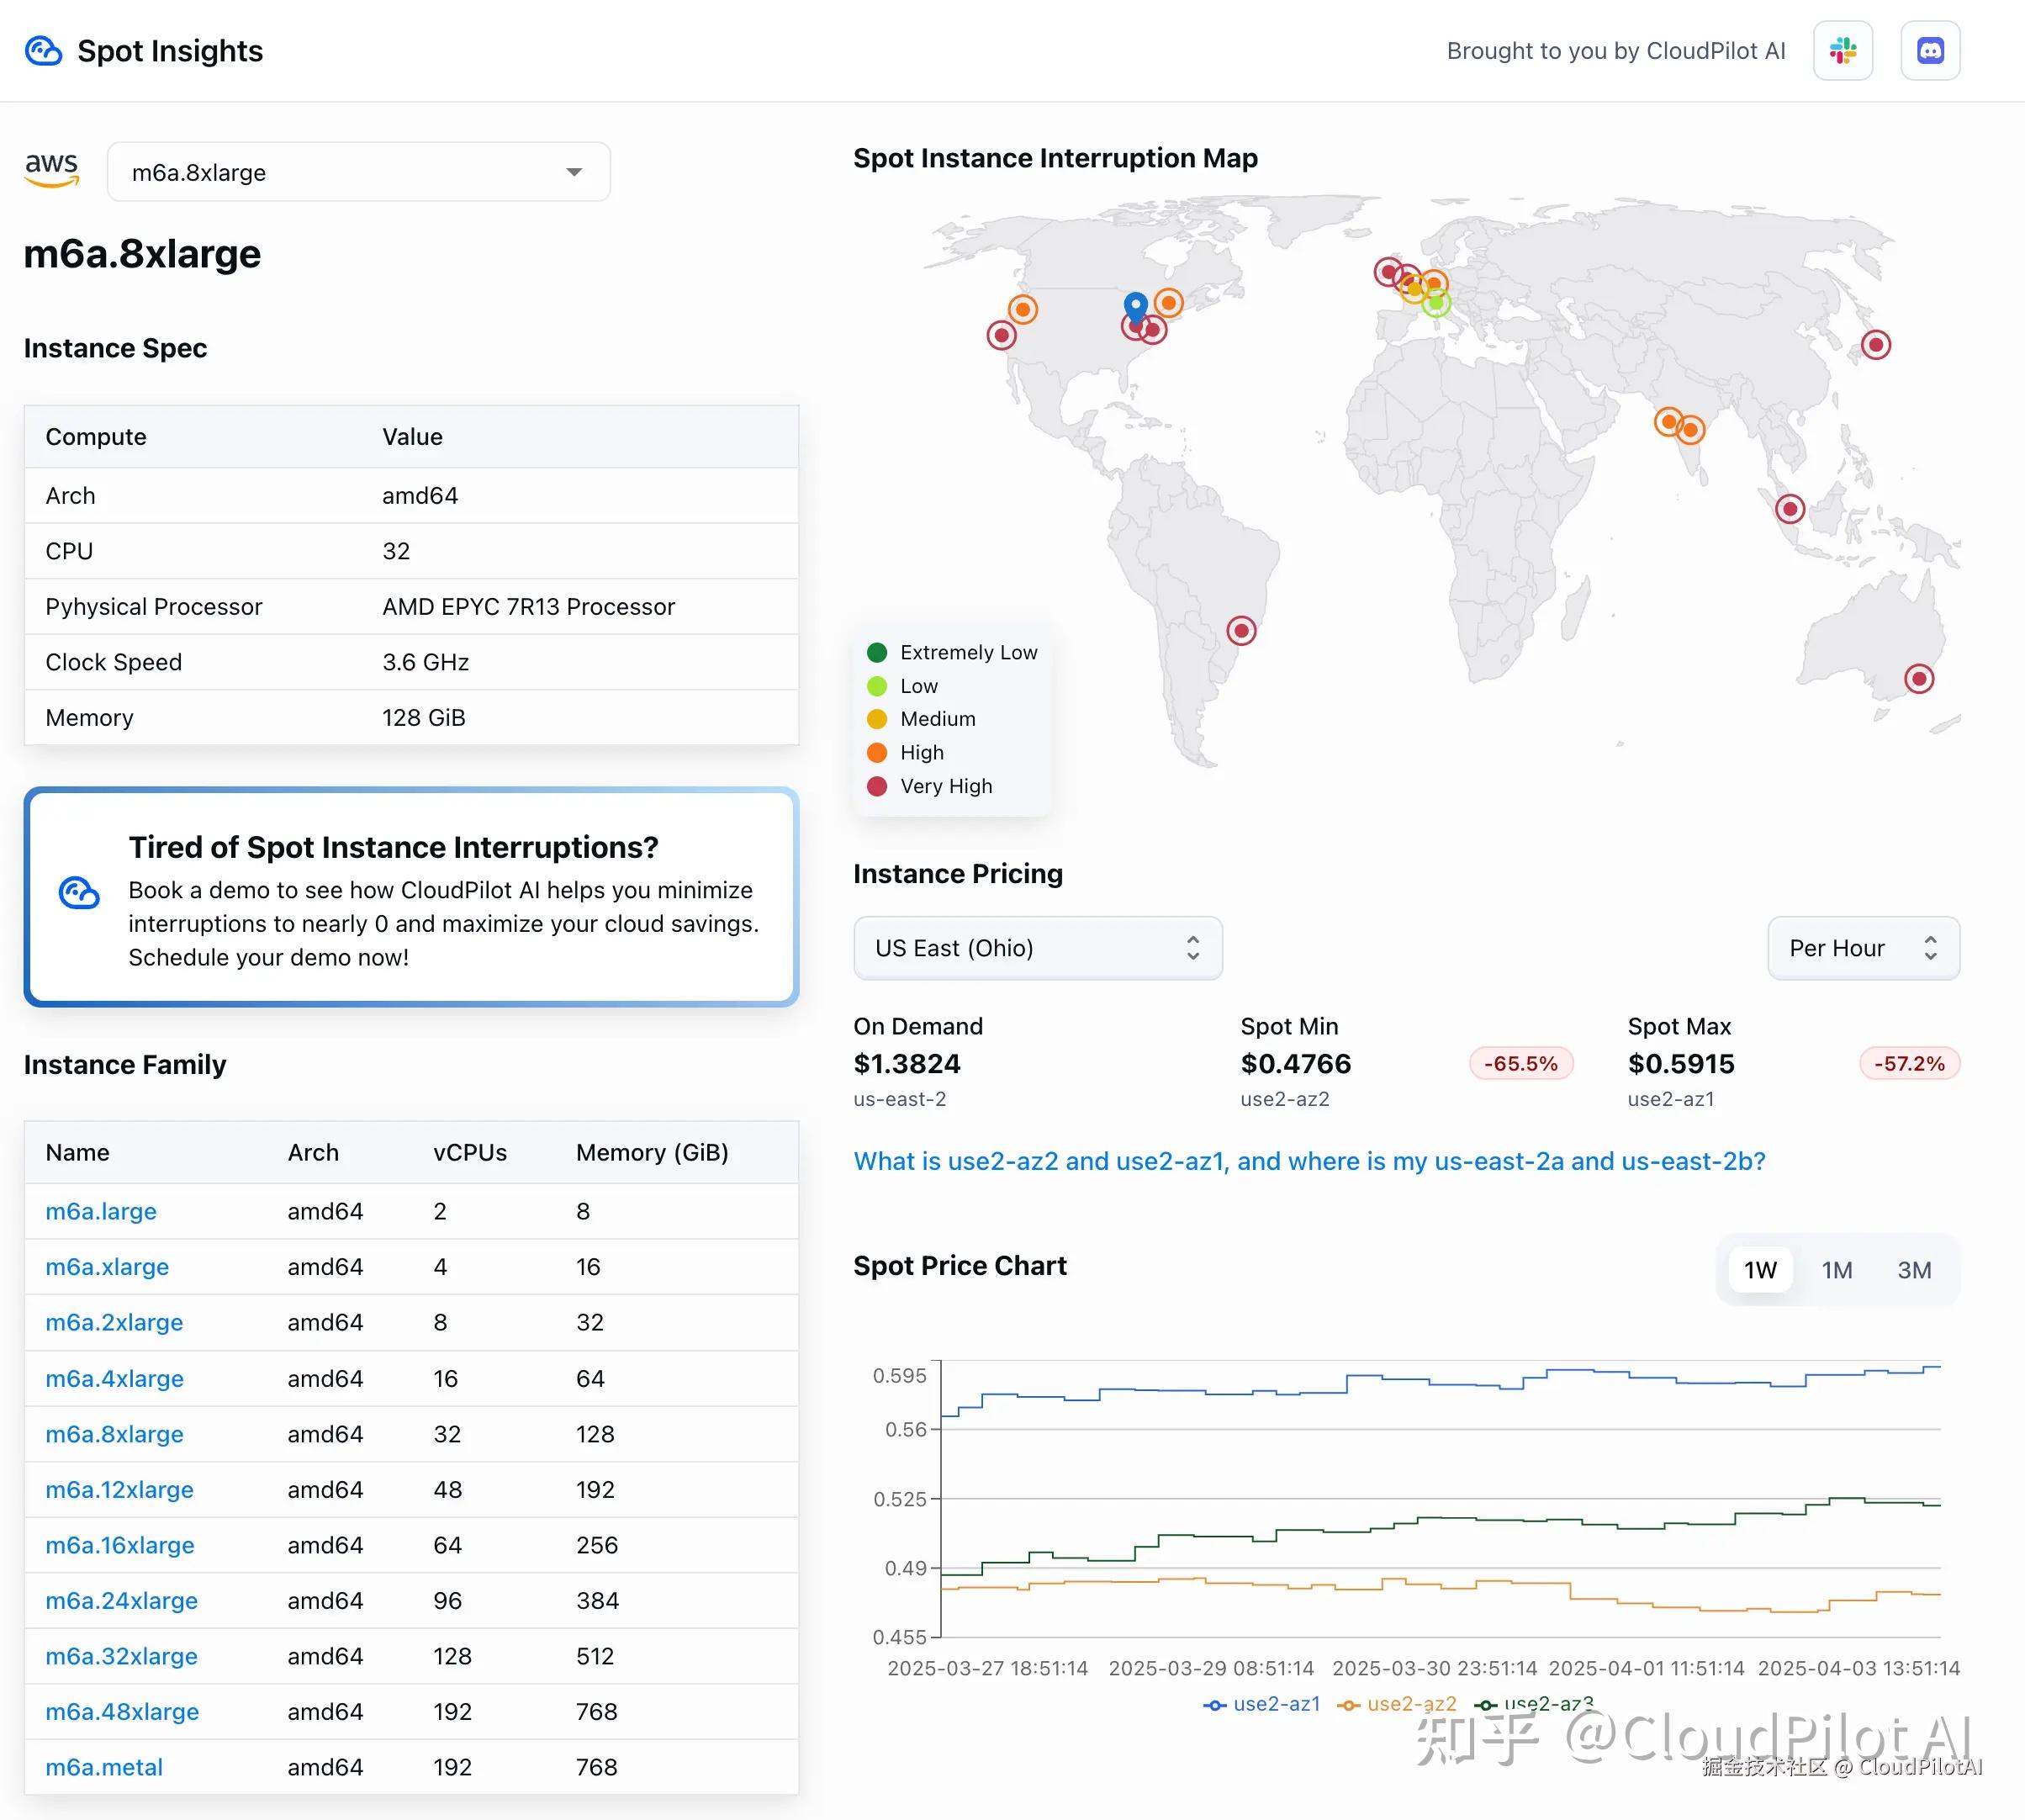
Task: Click the Discord icon button
Action: click(1929, 51)
